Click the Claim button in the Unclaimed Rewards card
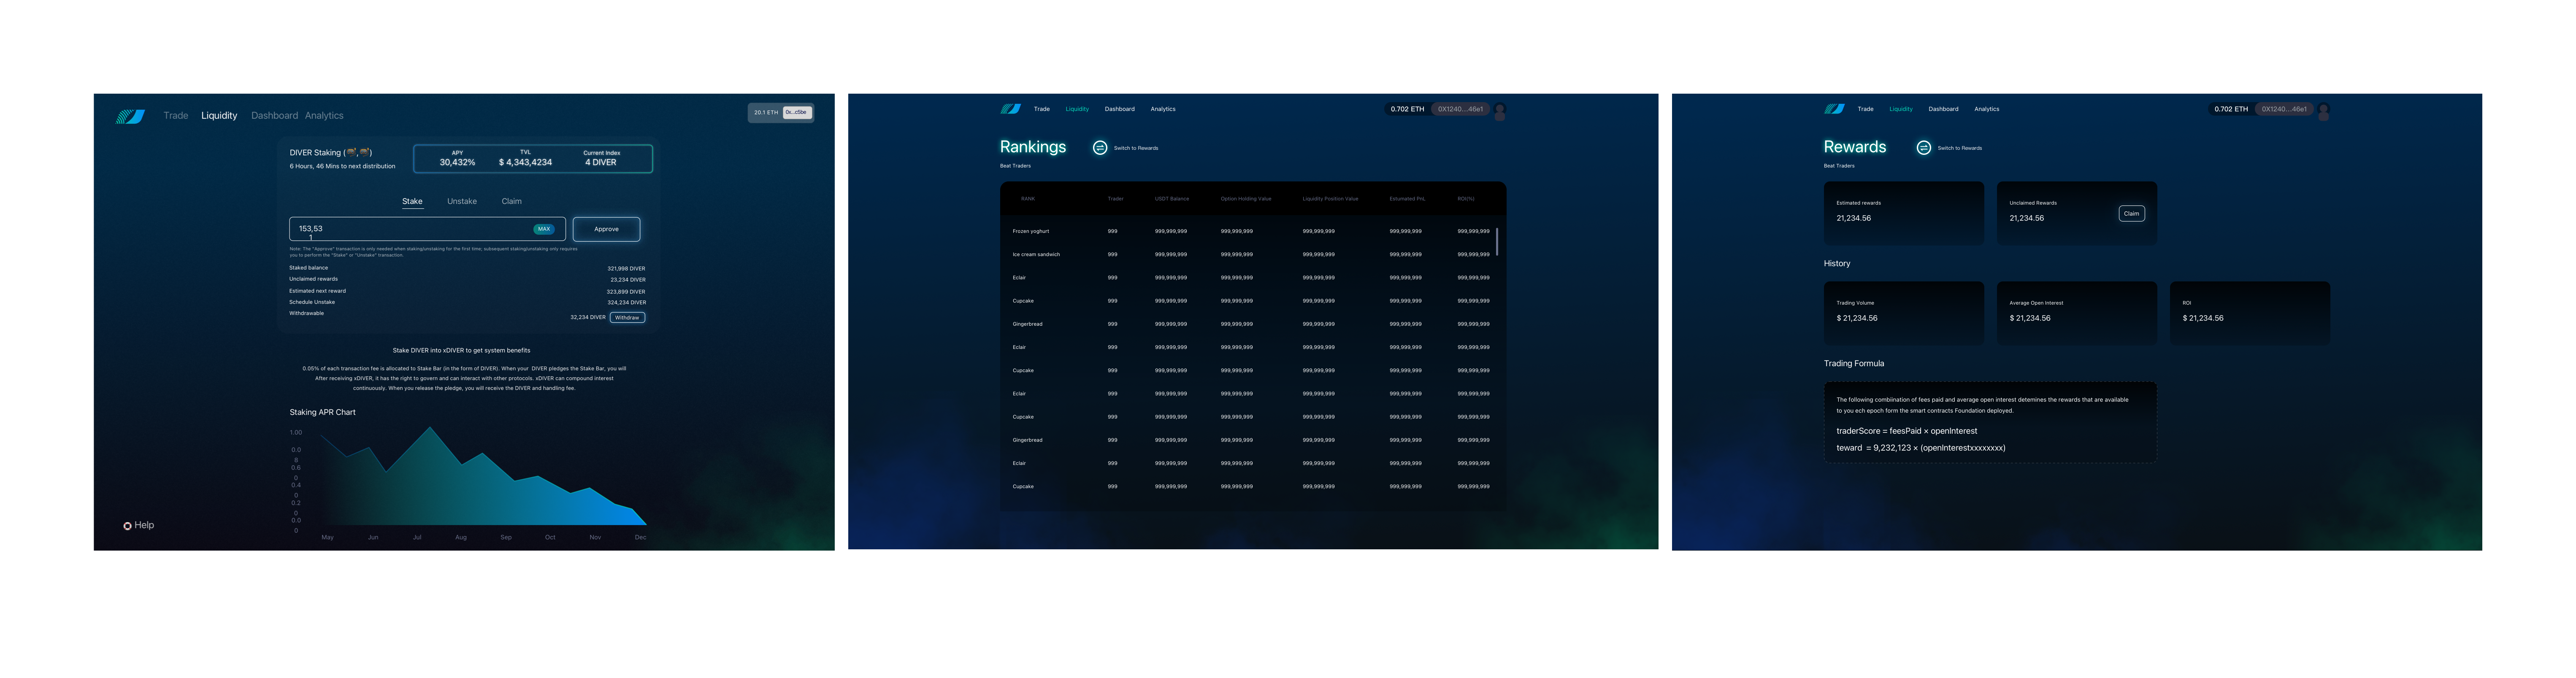 tap(2131, 213)
